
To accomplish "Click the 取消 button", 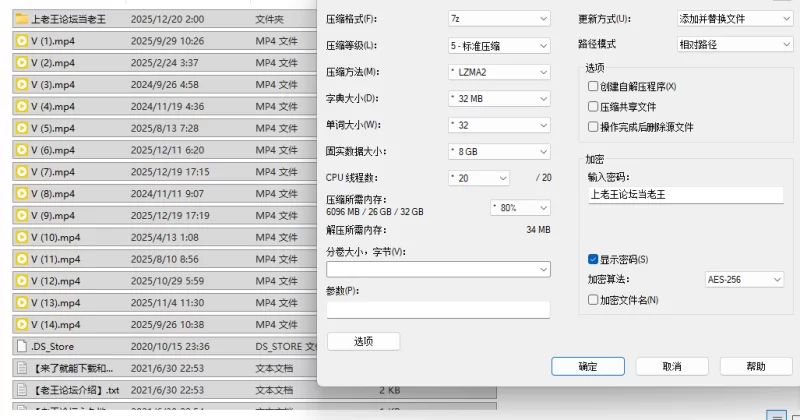I will pos(672,366).
